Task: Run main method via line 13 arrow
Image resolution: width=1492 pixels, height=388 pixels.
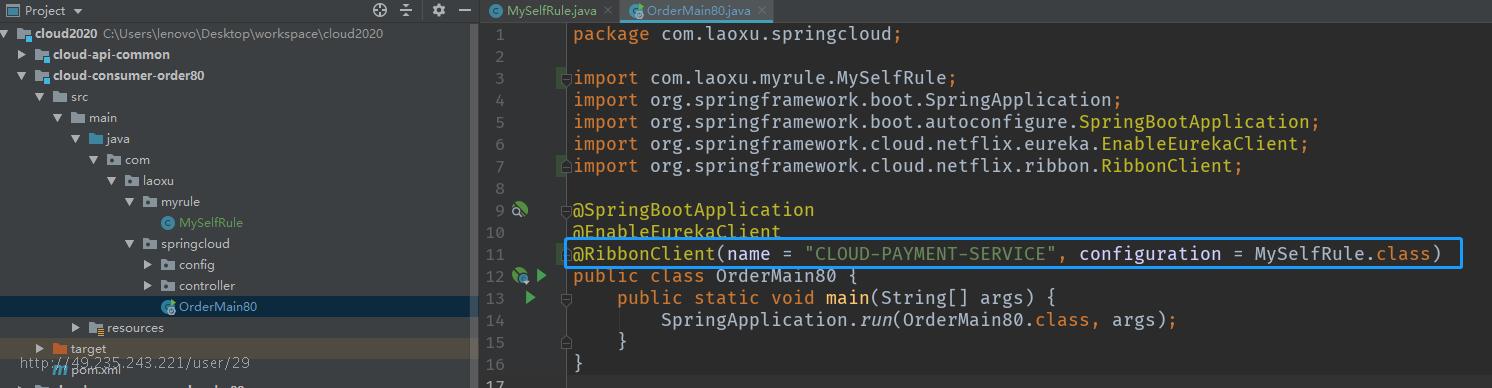Action: click(x=530, y=297)
